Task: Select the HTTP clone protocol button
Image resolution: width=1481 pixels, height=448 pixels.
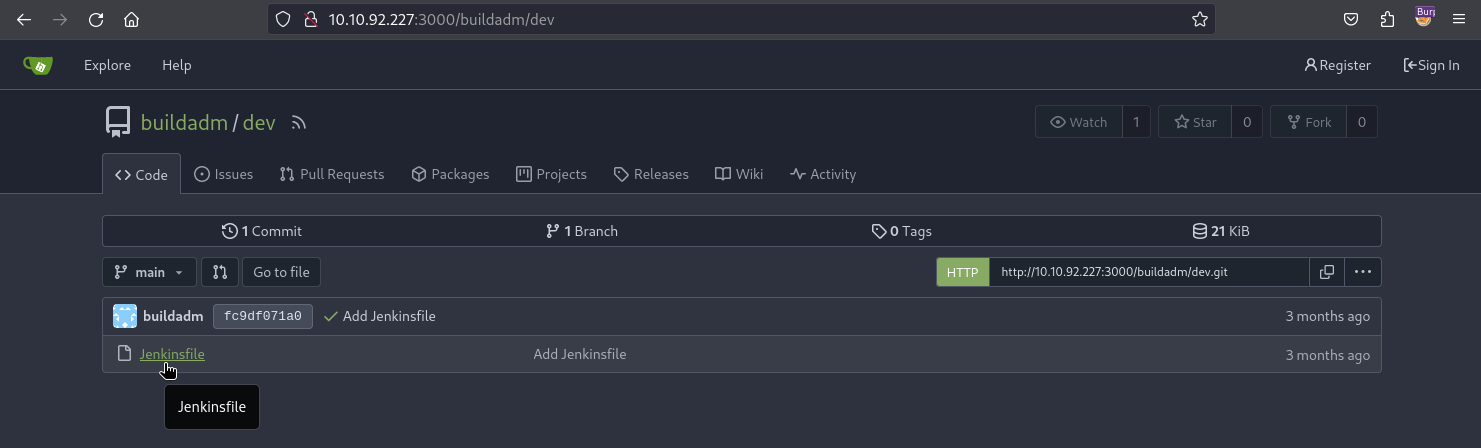Action: pos(962,272)
